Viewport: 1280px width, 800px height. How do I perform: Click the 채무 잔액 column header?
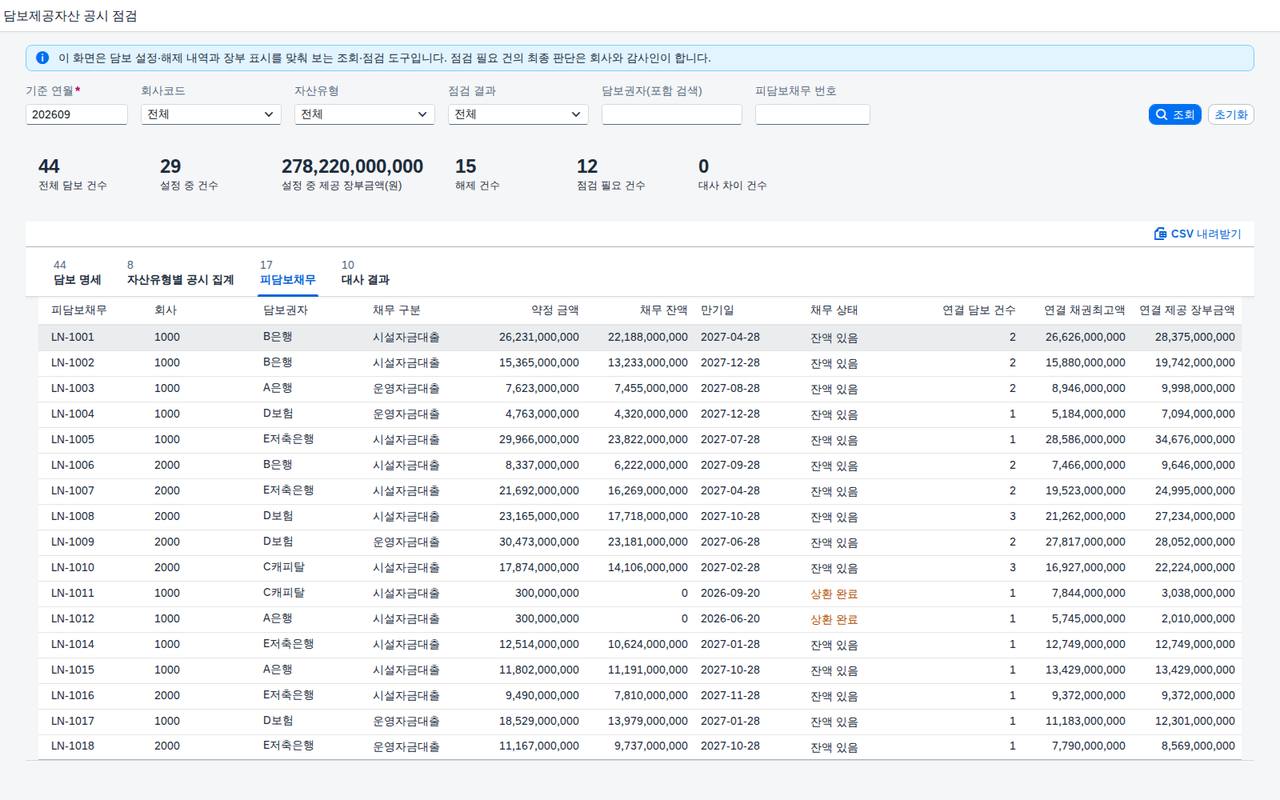coord(664,311)
